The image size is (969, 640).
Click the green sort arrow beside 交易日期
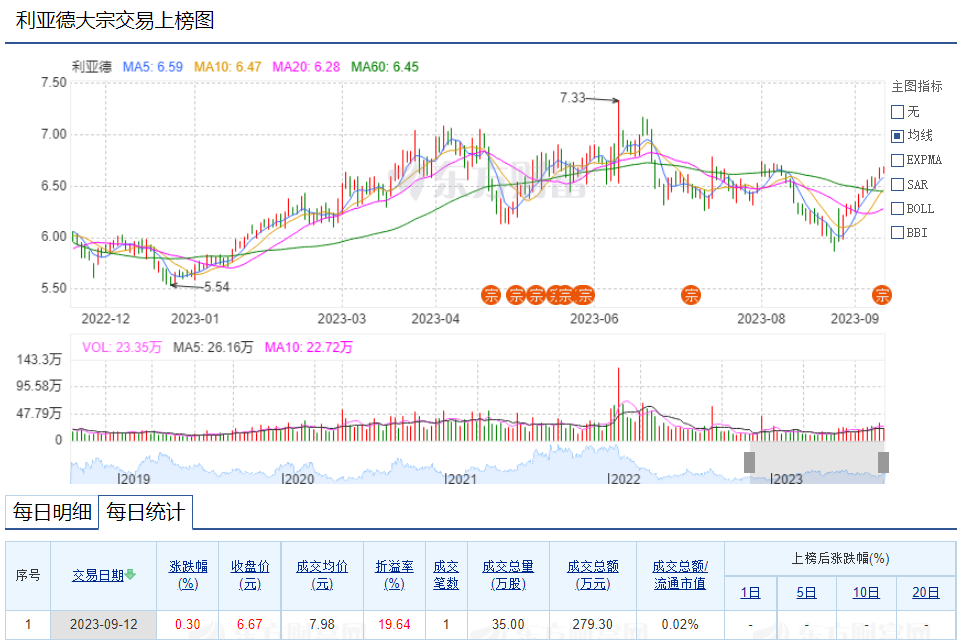coord(131,575)
